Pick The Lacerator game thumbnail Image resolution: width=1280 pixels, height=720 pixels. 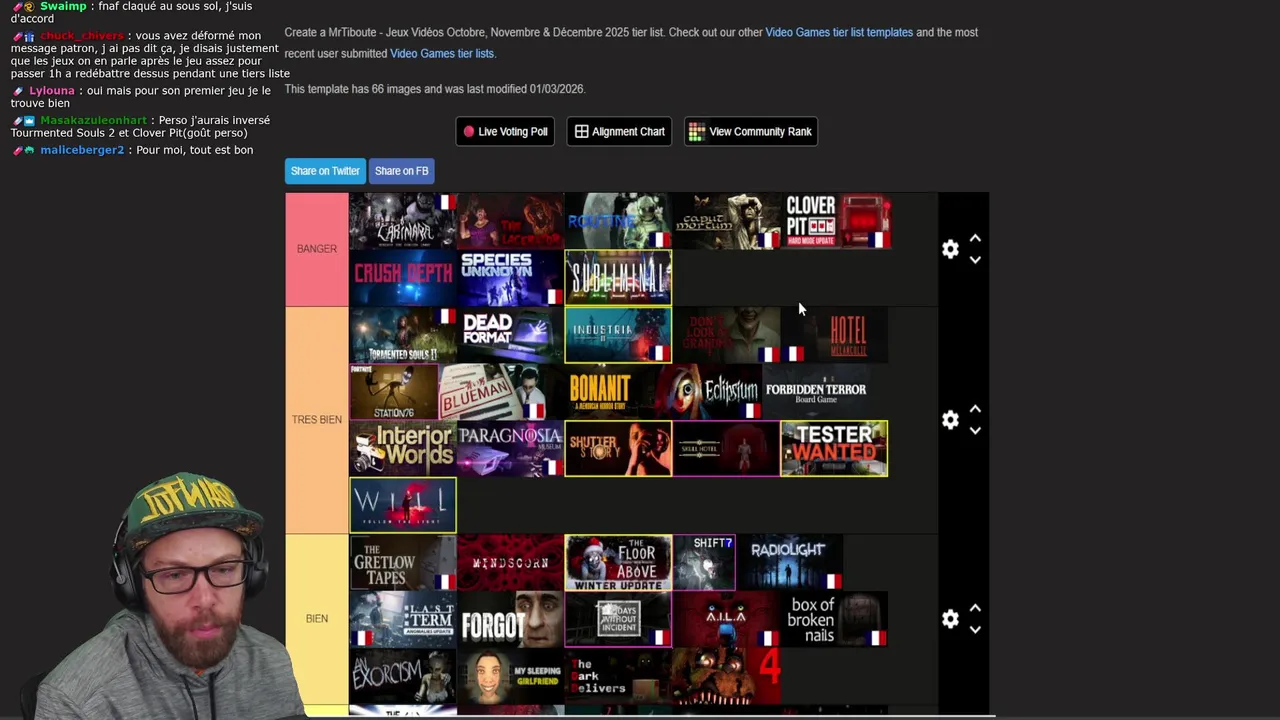coord(511,221)
